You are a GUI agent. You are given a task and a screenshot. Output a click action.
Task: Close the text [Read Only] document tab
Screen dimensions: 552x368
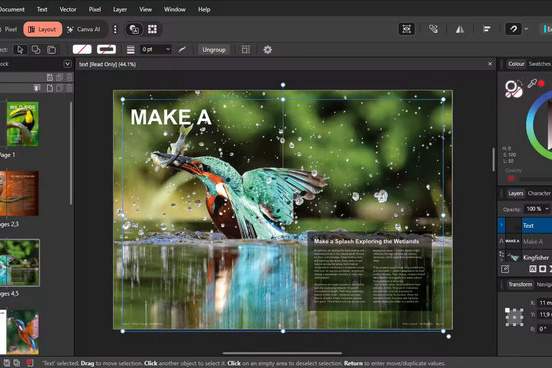pyautogui.click(x=490, y=64)
